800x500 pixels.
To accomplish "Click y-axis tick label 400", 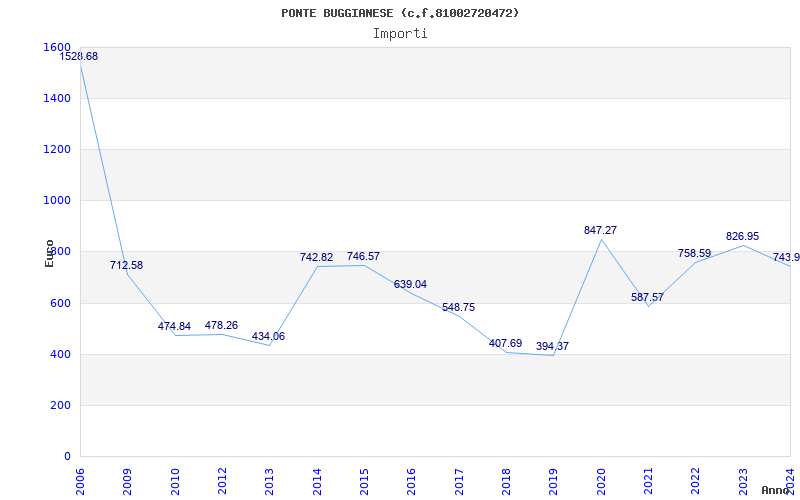I will click(61, 355).
